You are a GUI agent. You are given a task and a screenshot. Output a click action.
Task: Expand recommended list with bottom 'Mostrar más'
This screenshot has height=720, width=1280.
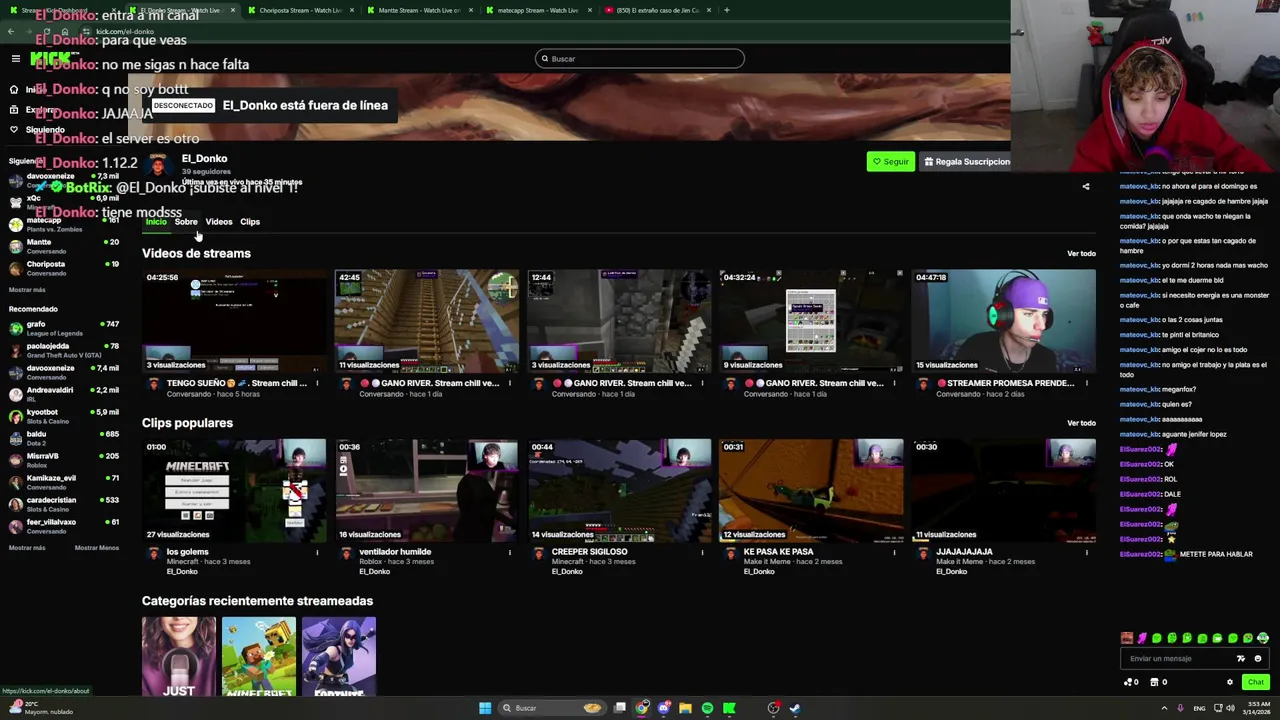(27, 548)
